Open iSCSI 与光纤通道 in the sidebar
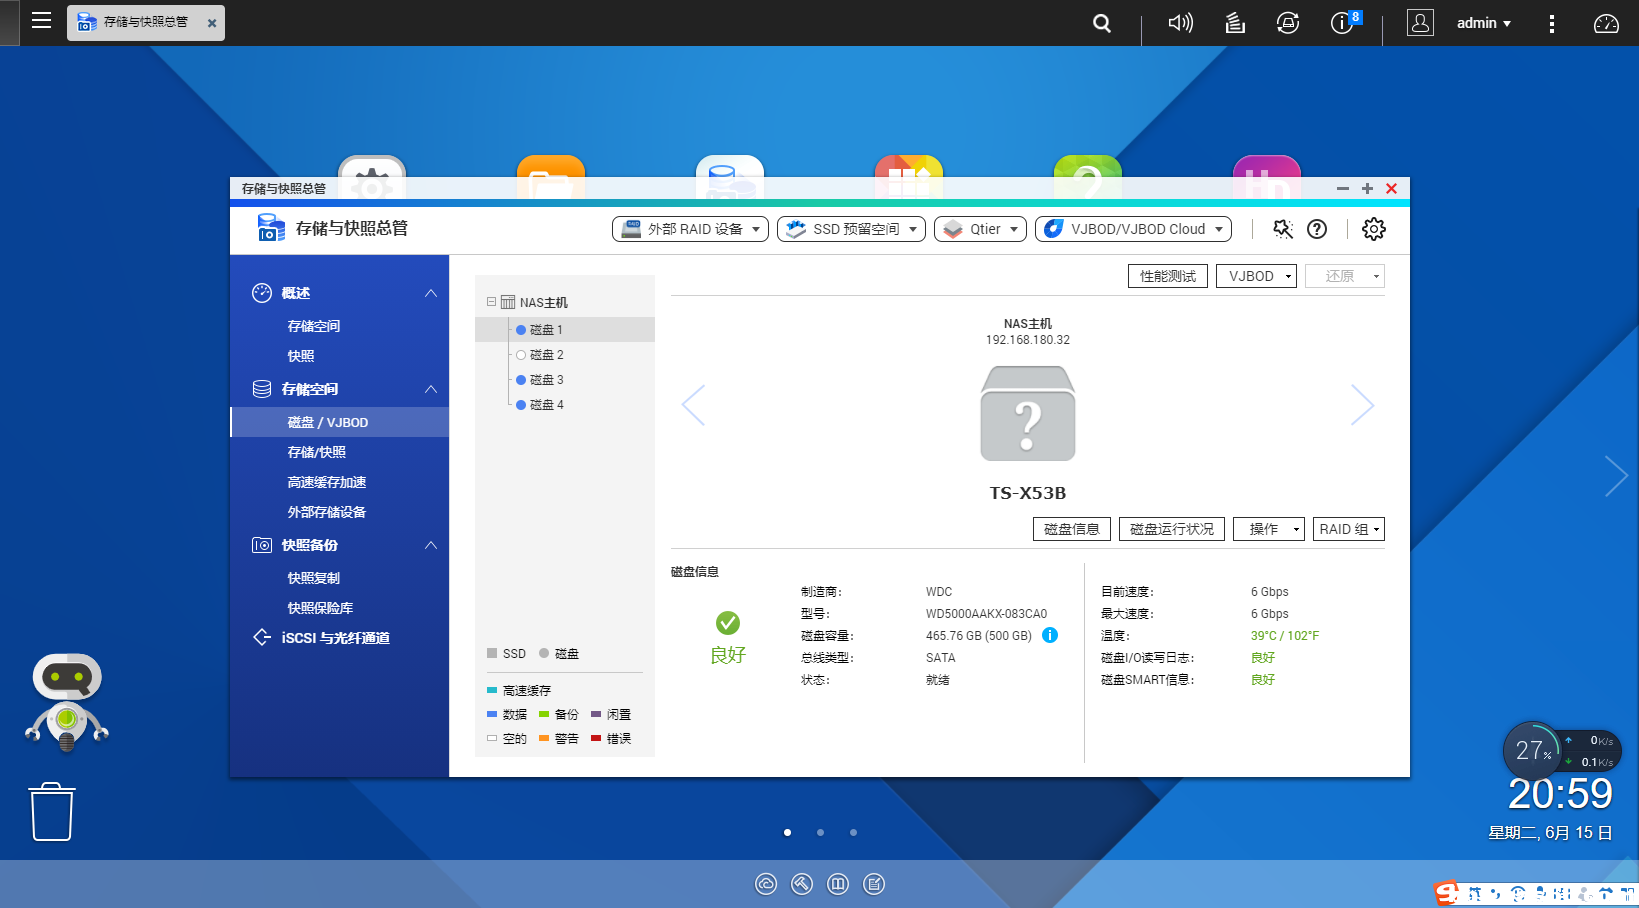This screenshot has height=908, width=1639. (337, 637)
